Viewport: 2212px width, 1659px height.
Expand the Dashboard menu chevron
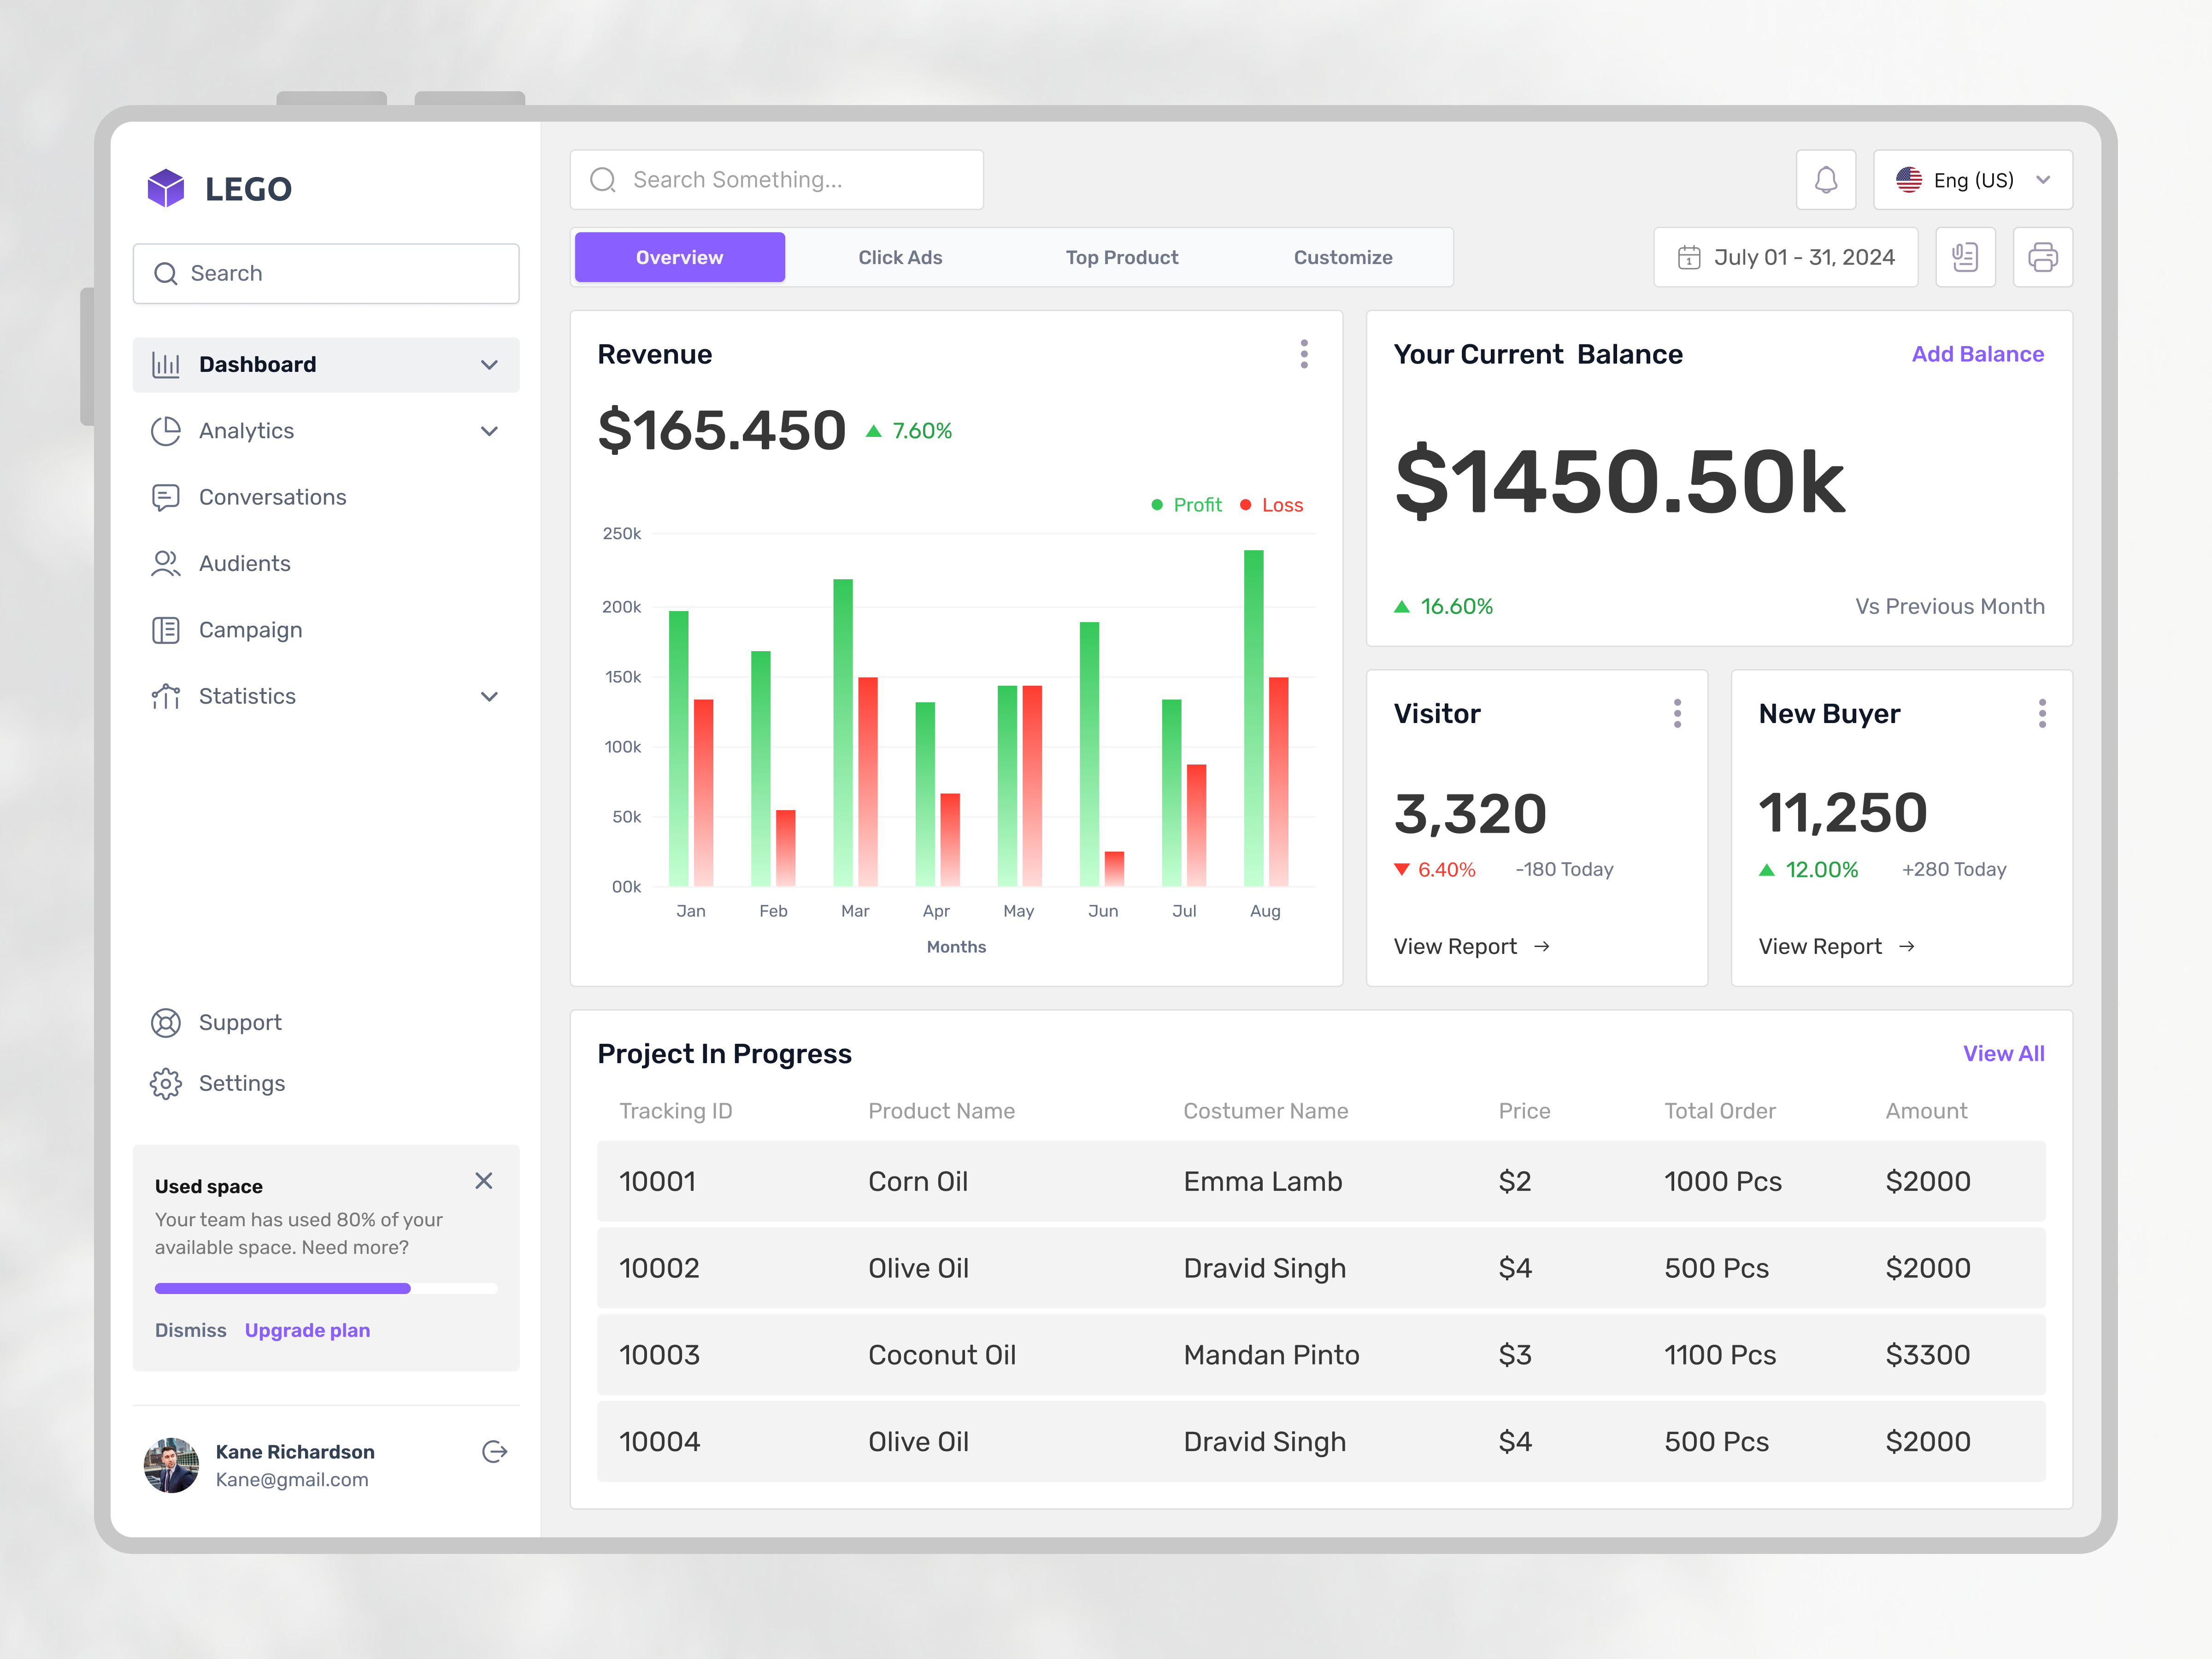tap(489, 365)
